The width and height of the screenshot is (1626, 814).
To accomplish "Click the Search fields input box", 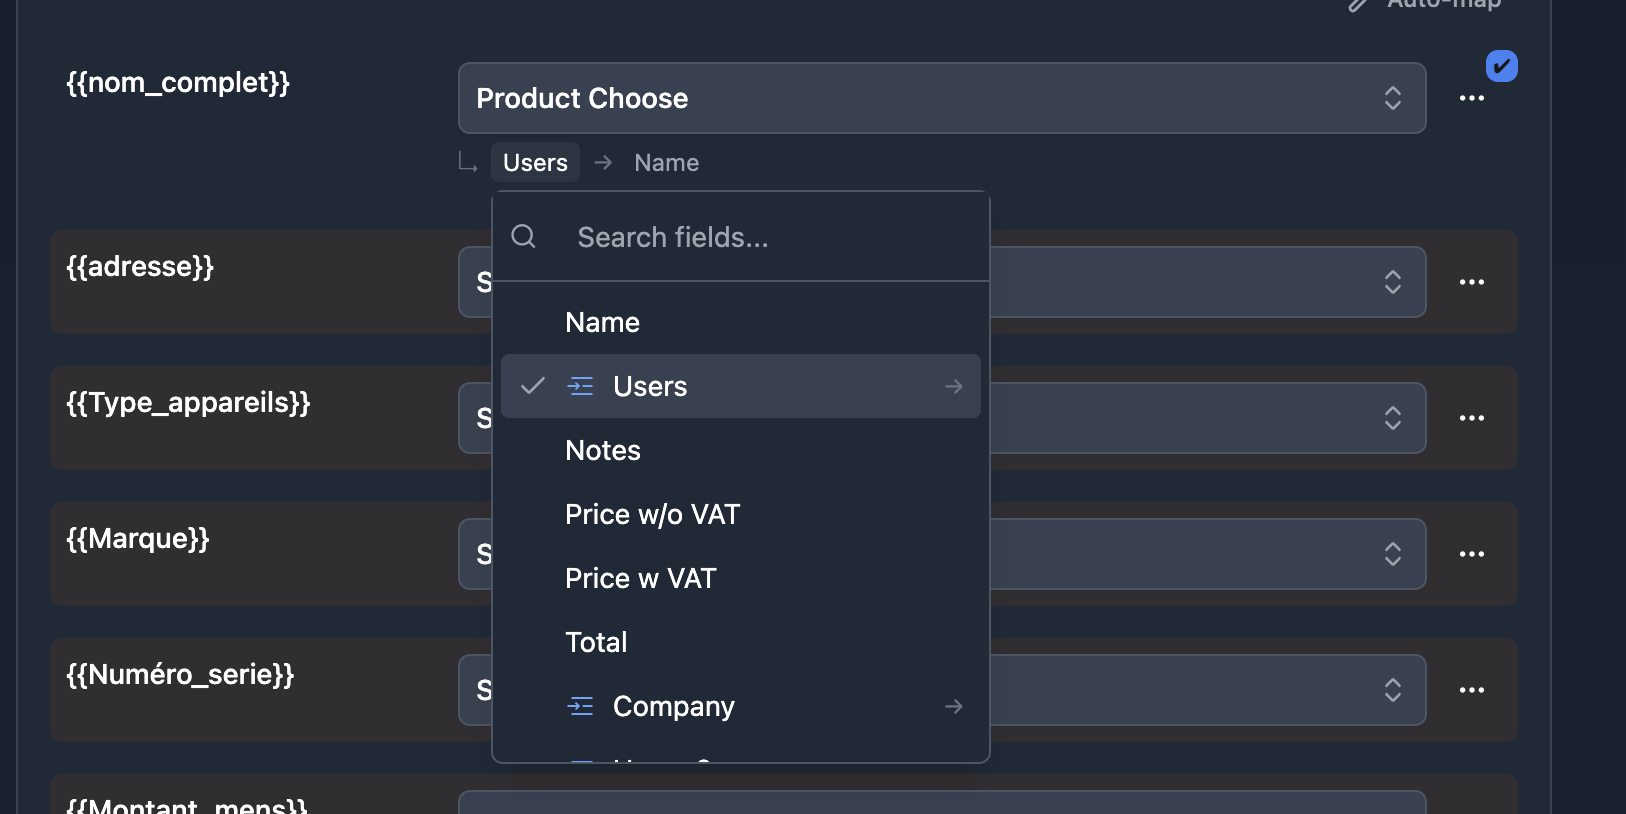I will click(770, 237).
